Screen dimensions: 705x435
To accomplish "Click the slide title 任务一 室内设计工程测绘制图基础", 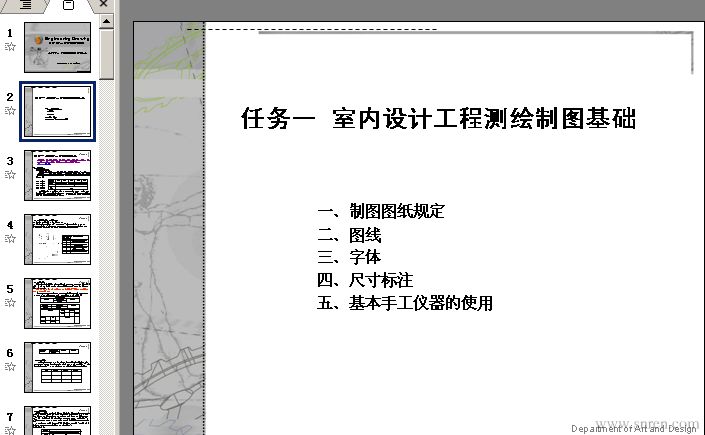I will tap(438, 119).
